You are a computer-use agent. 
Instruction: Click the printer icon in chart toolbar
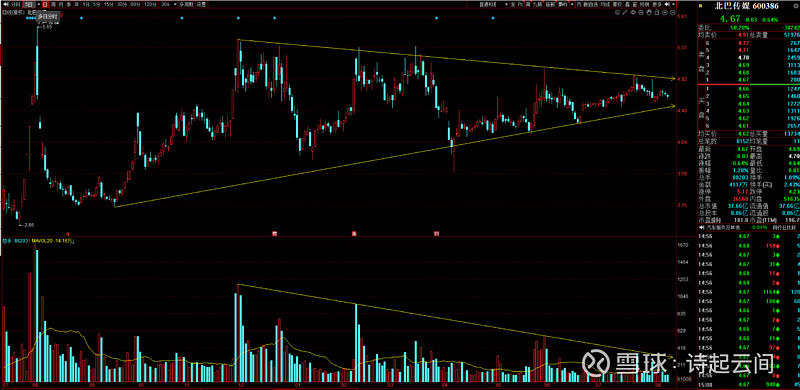[x=641, y=13]
